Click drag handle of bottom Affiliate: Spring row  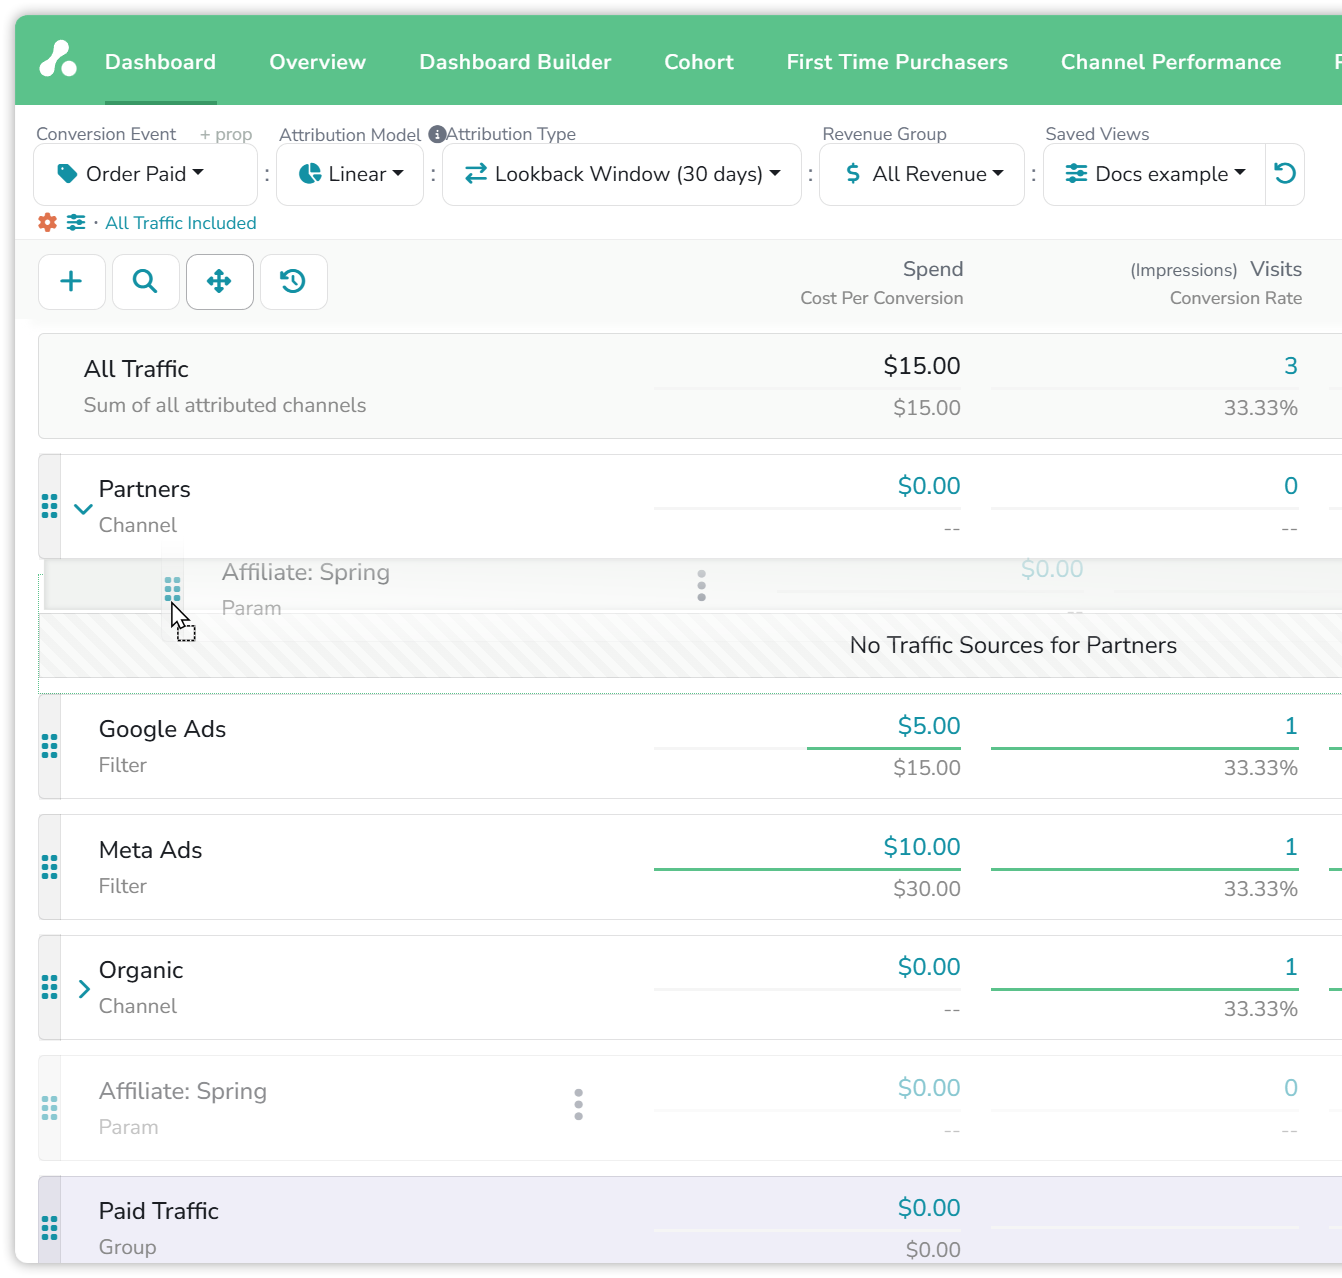point(50,1108)
